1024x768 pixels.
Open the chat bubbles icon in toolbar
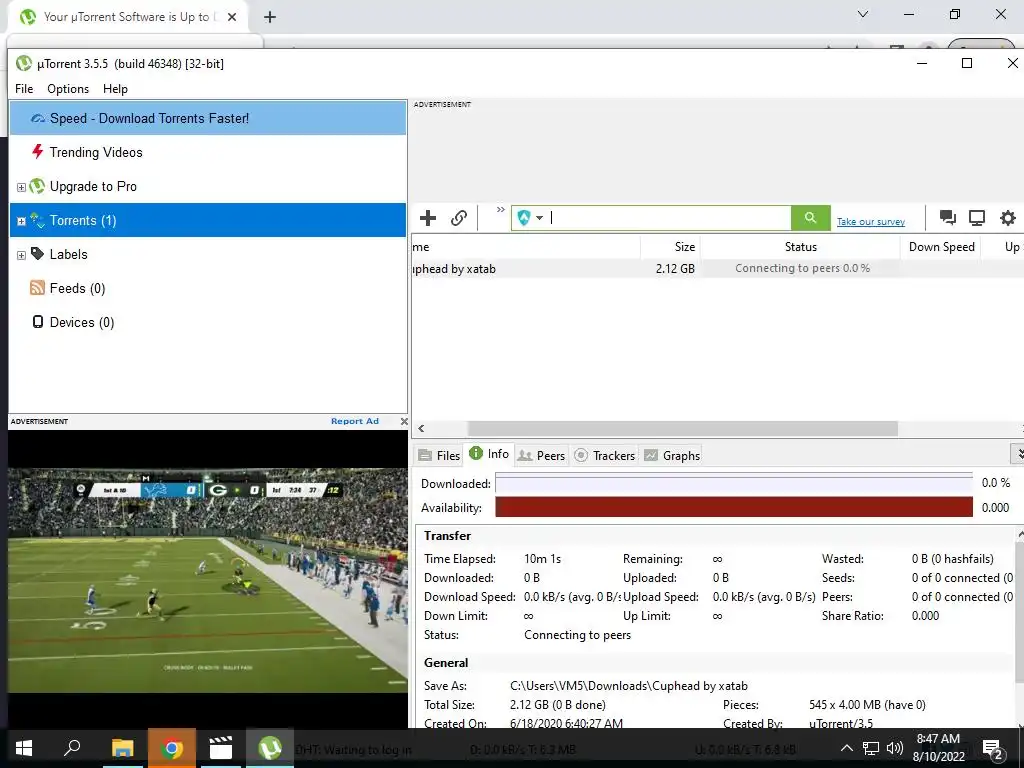pos(948,217)
